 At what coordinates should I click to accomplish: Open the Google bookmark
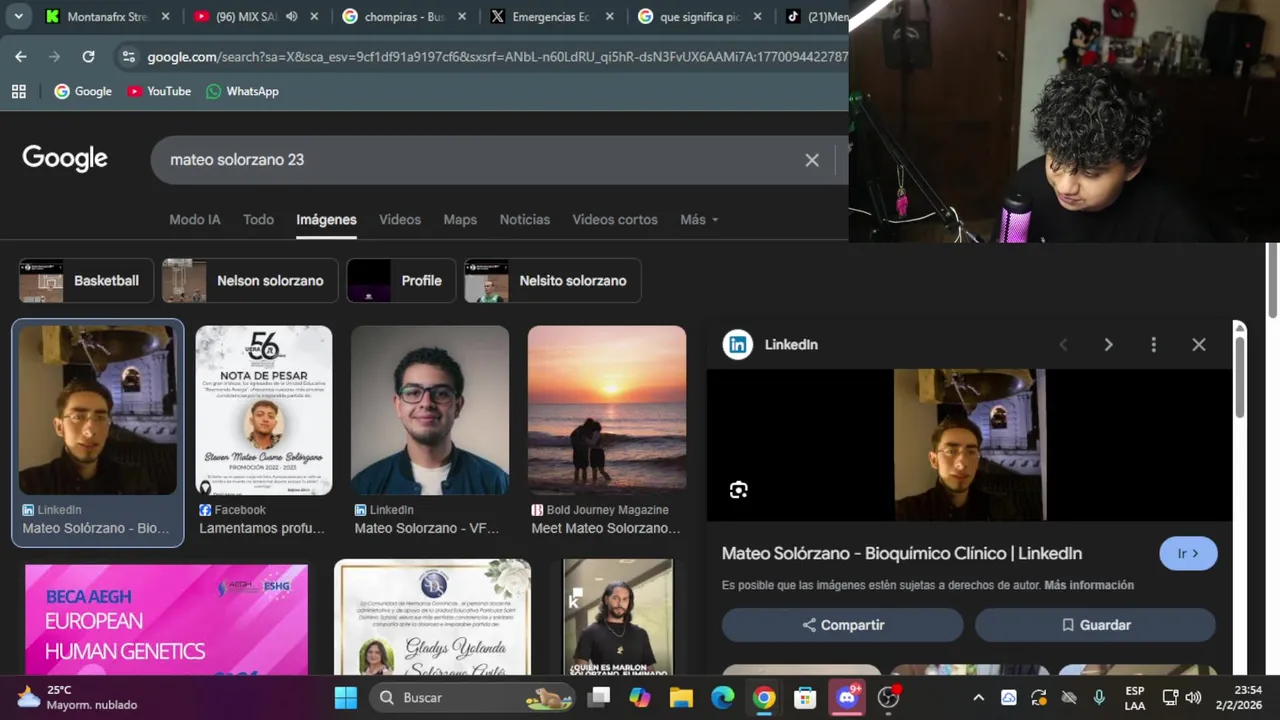point(83,91)
